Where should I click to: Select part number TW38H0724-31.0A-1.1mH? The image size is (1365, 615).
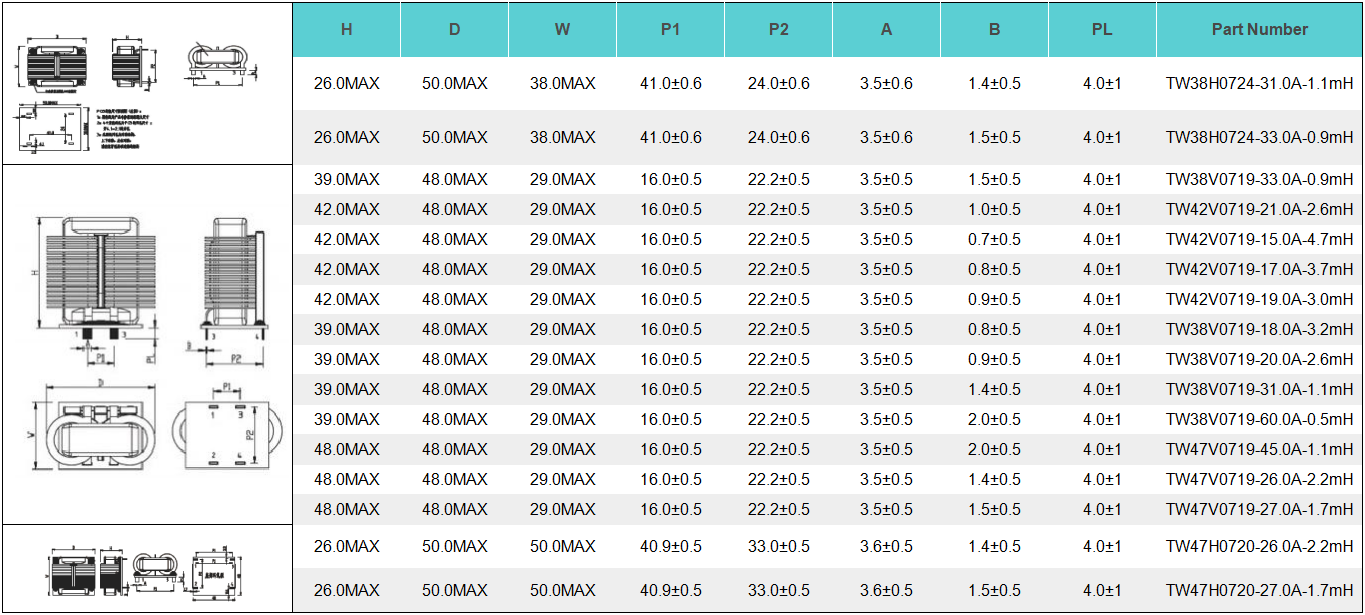tap(1259, 84)
